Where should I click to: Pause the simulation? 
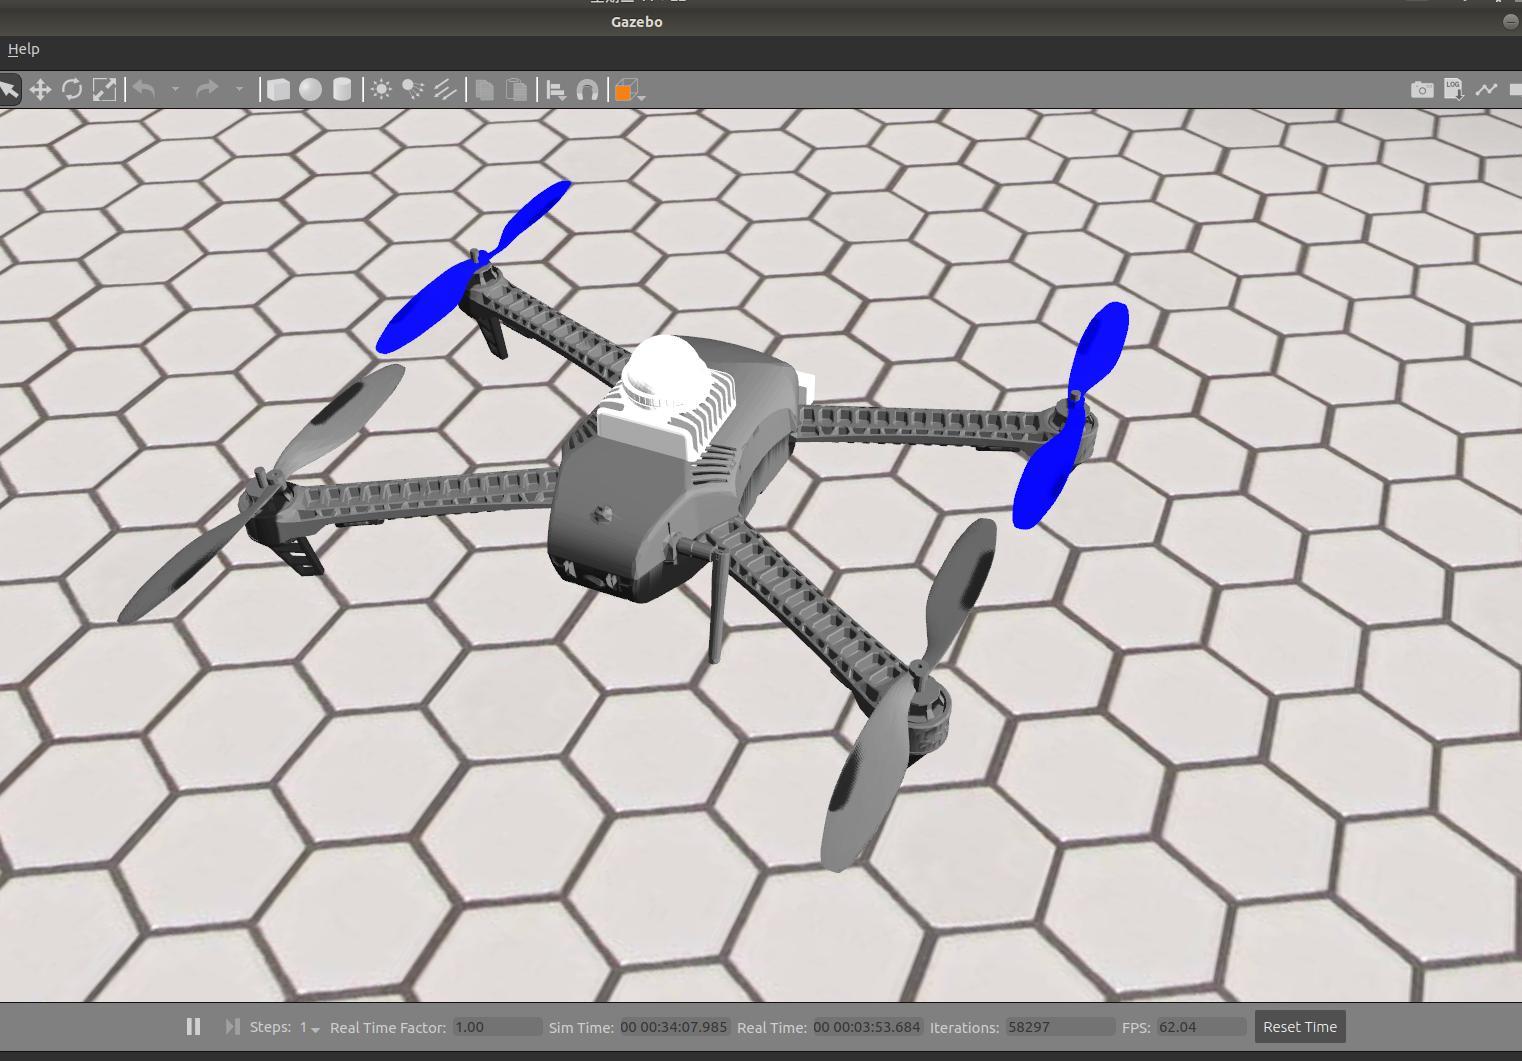tap(193, 1026)
